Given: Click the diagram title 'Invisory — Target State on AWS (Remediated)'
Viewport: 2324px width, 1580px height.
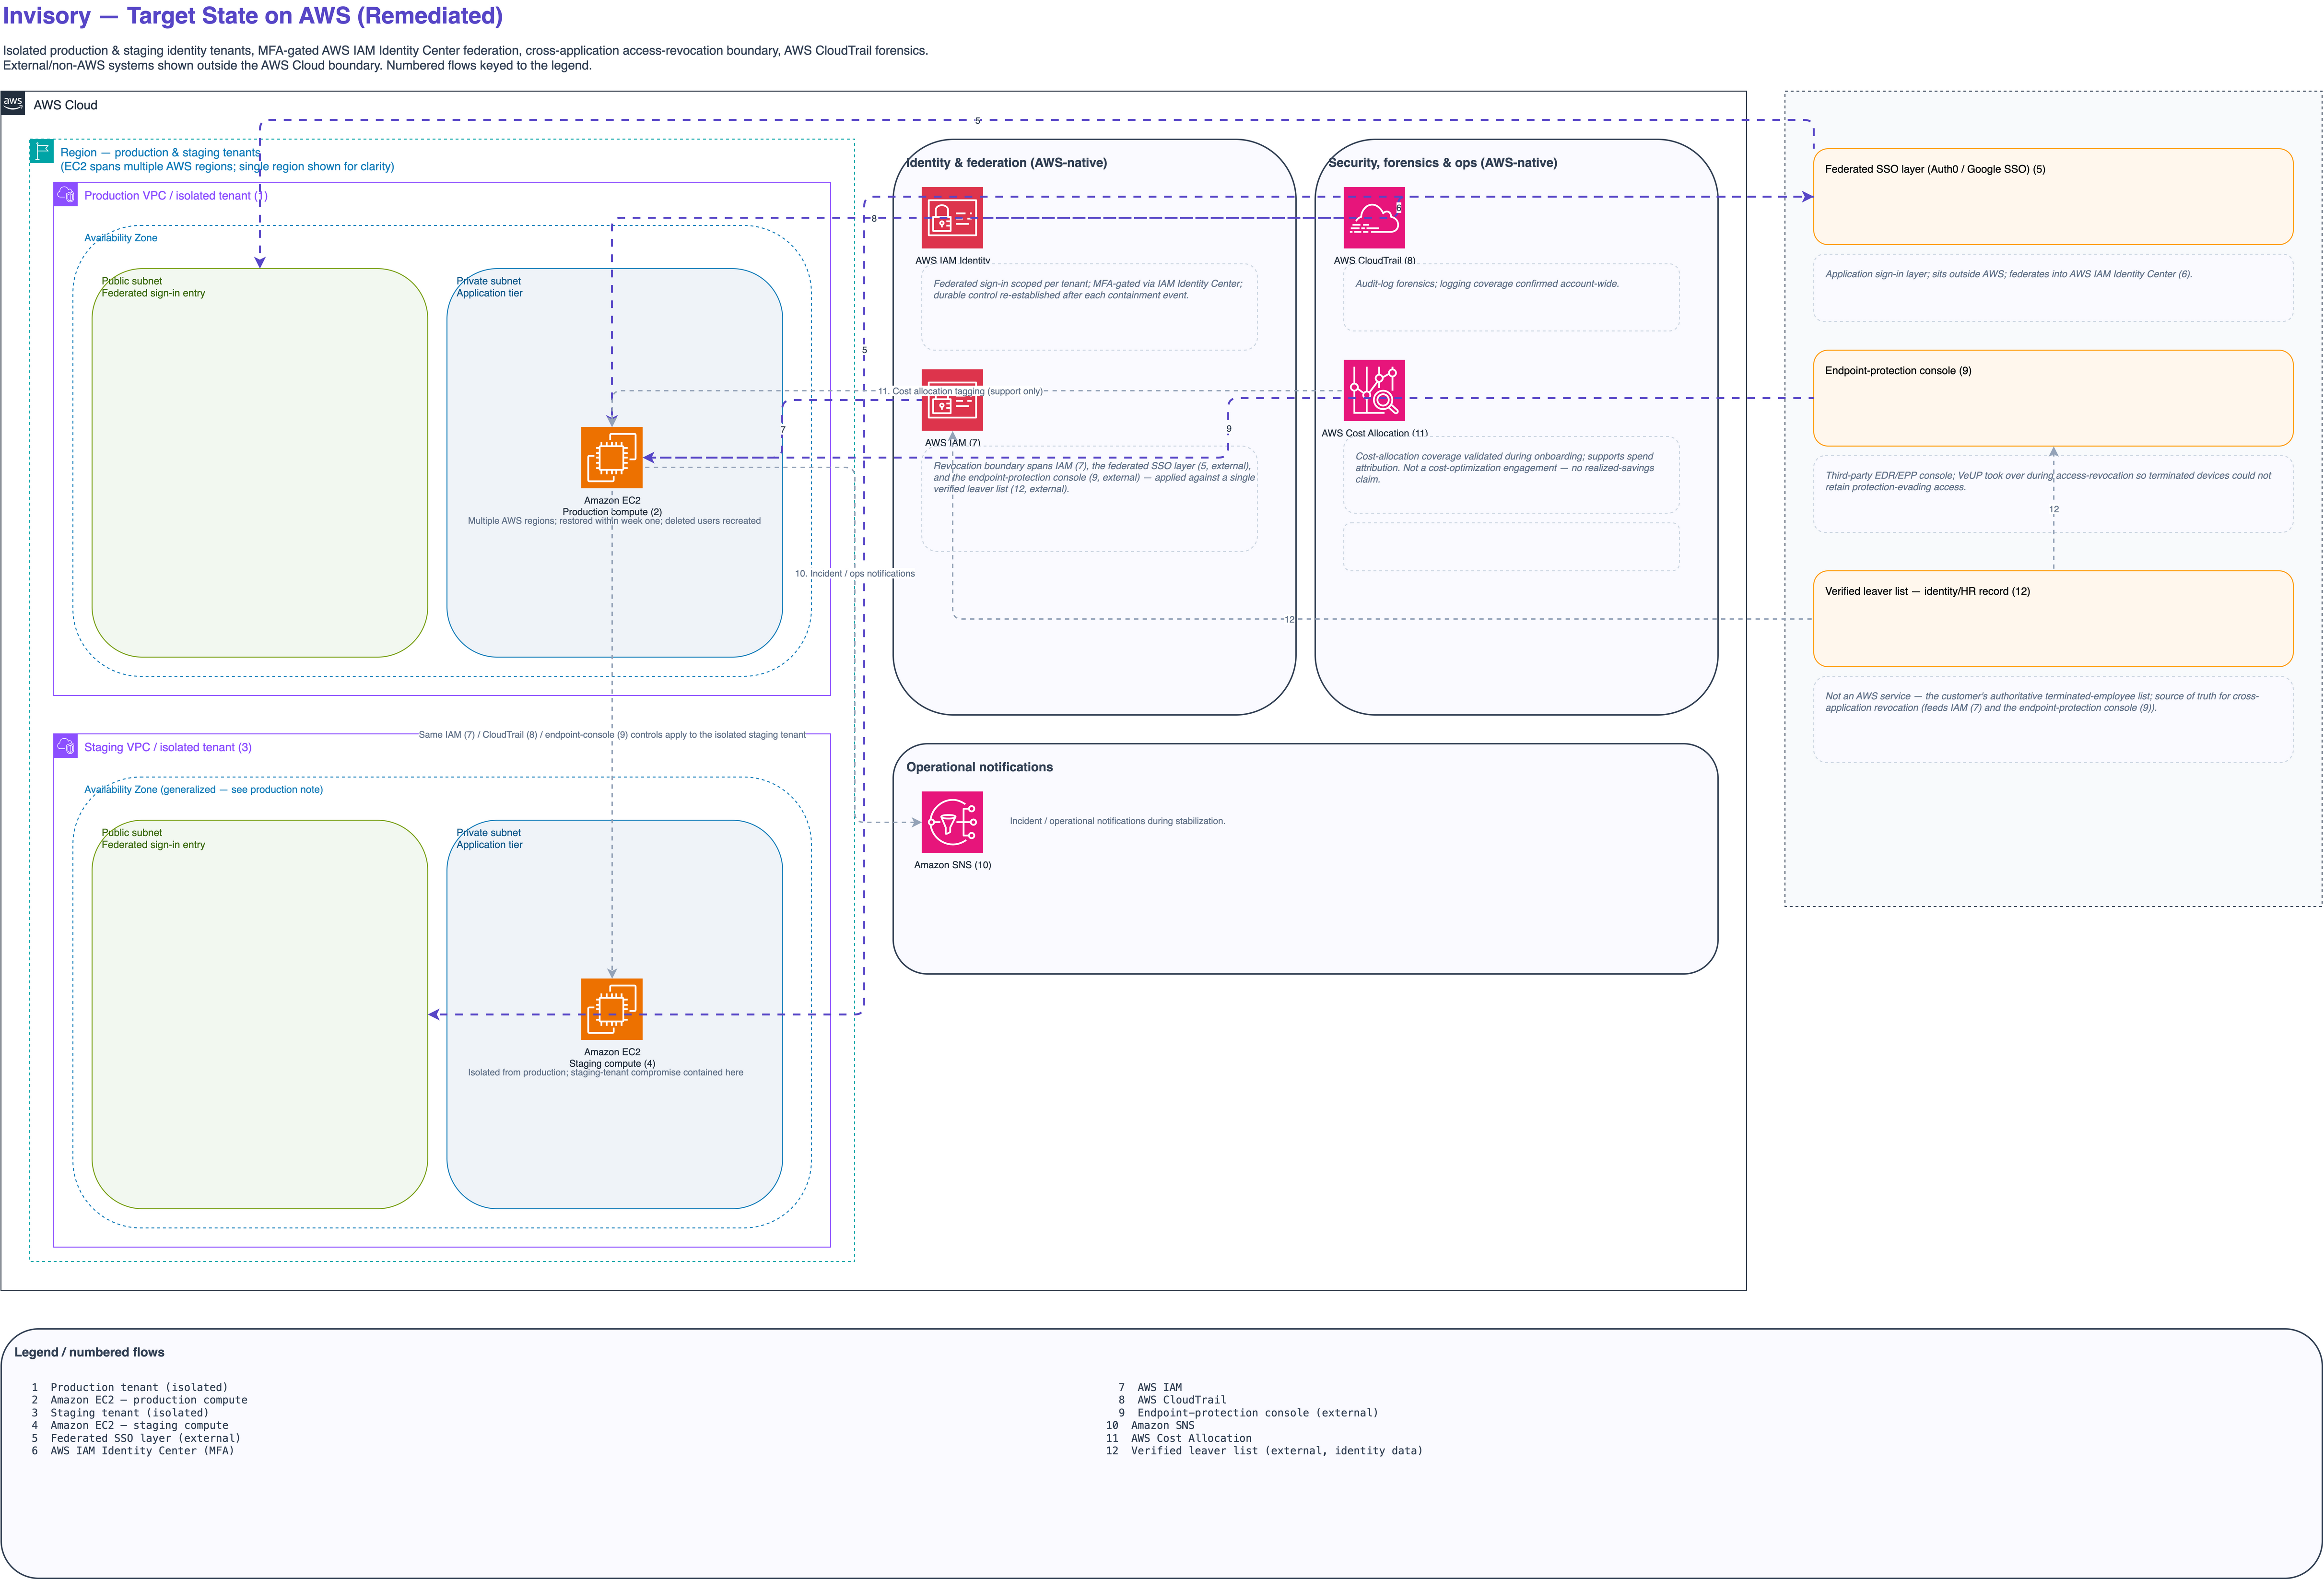Looking at the screenshot, I should (x=253, y=16).
